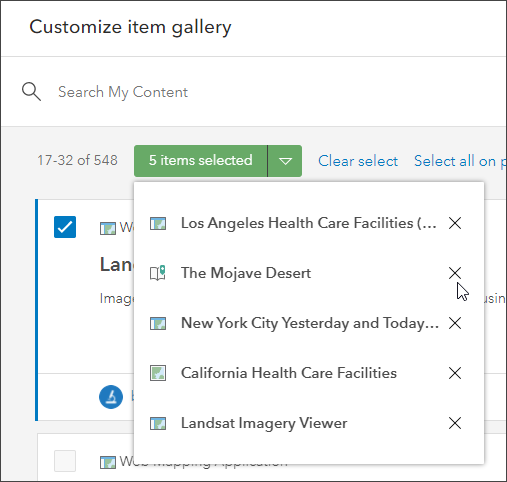Select Los Angeles Health Care Facilities entry
This screenshot has height=482, width=507.
tap(309, 223)
